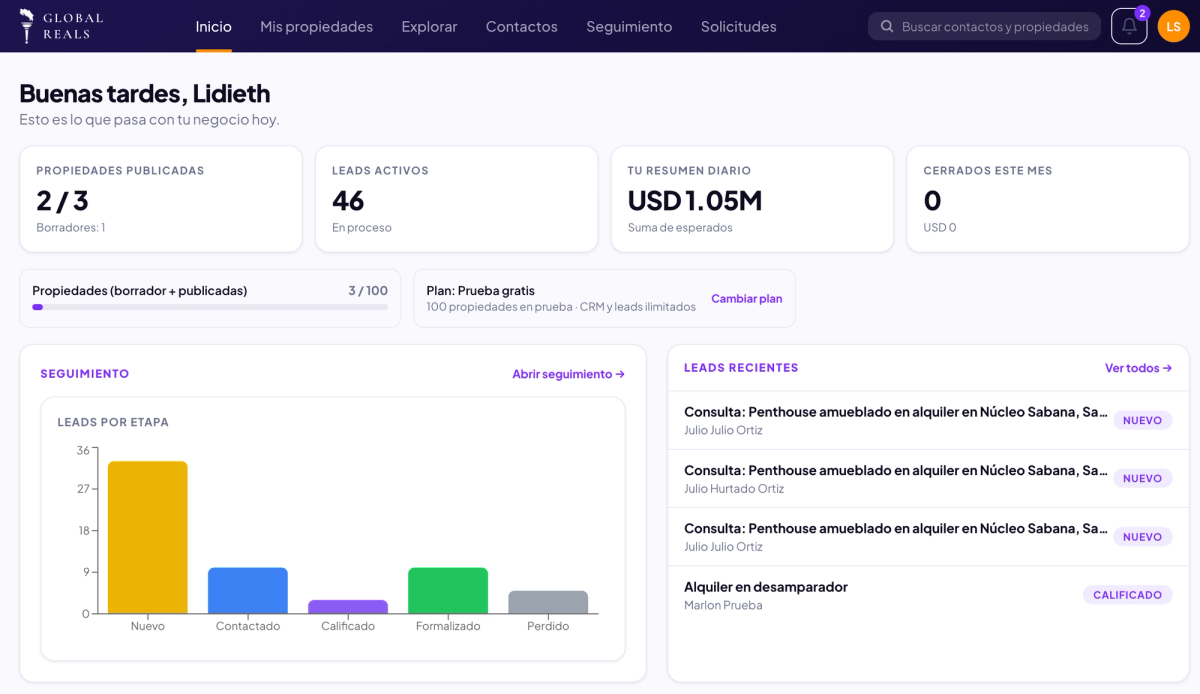Open the Solicitudes tab
The width and height of the screenshot is (1200, 694).
[738, 27]
